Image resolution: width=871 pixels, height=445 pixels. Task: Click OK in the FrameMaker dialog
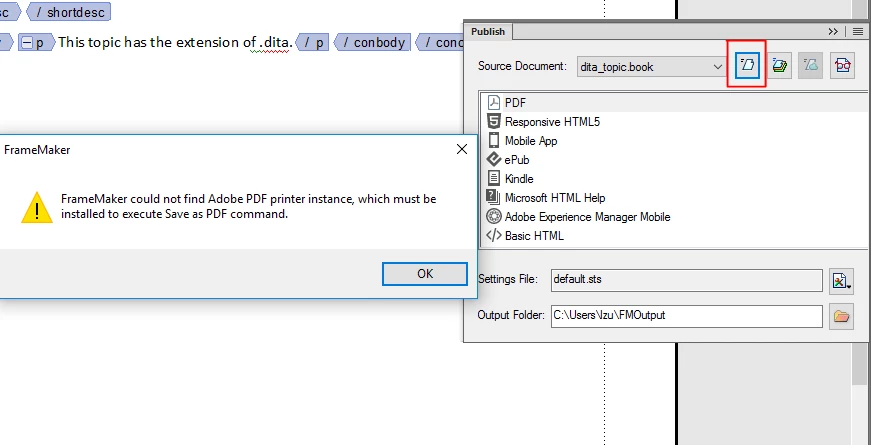[425, 274]
